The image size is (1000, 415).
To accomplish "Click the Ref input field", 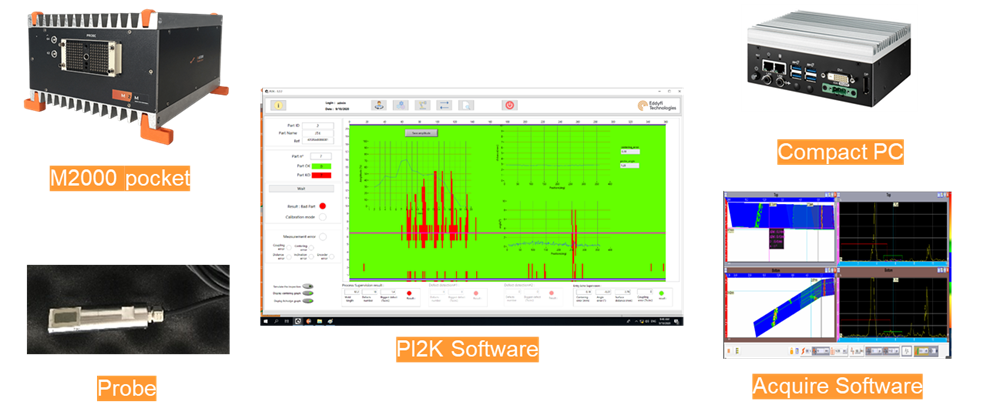I will (318, 140).
